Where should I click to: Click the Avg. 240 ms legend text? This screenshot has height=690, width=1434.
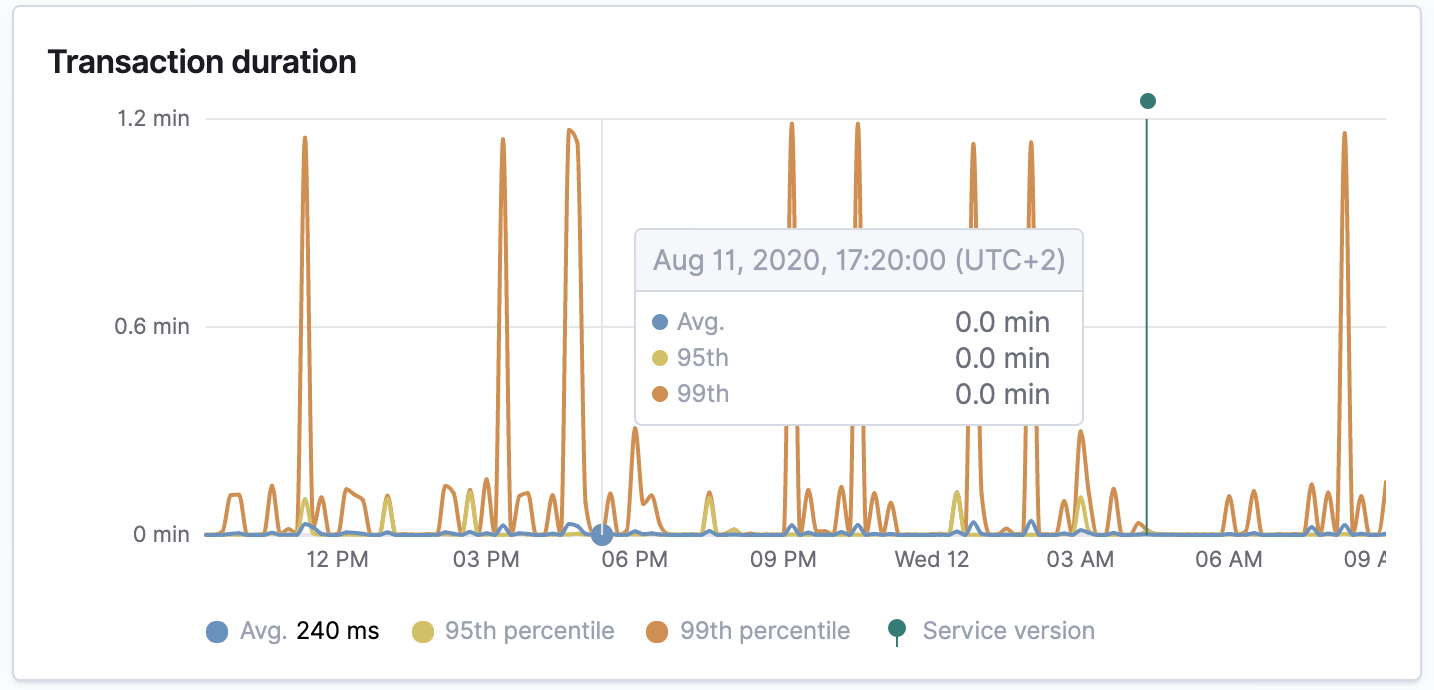coord(310,630)
